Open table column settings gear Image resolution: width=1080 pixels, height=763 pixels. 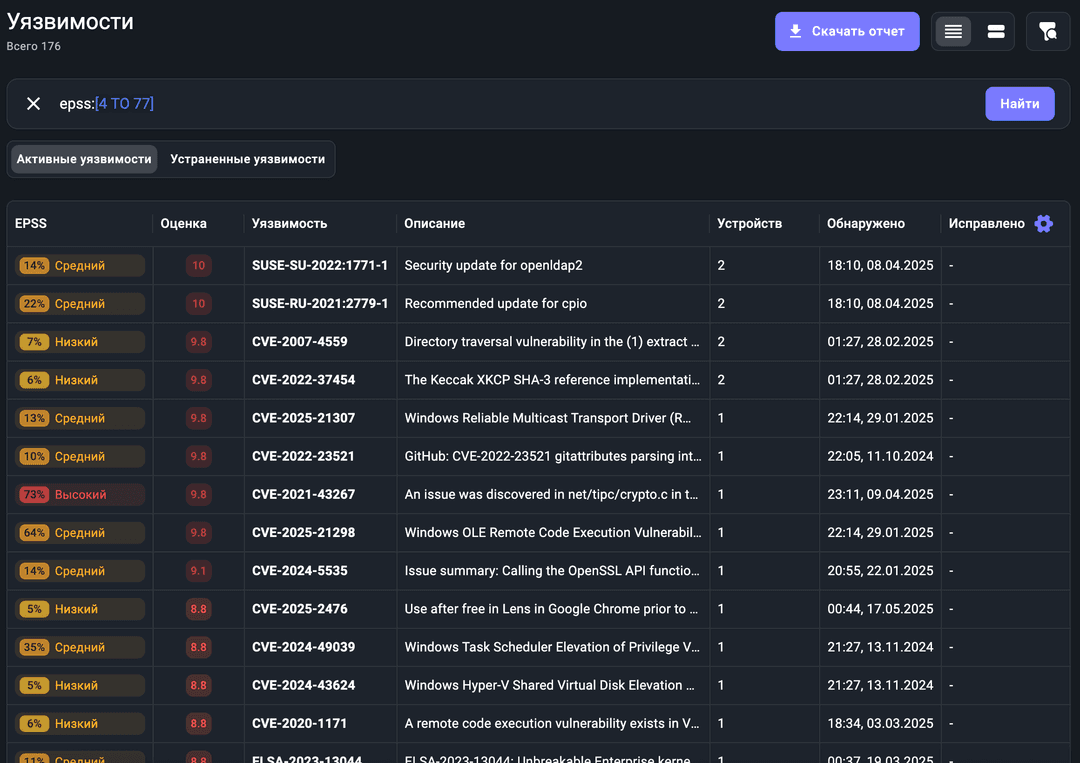(1044, 224)
